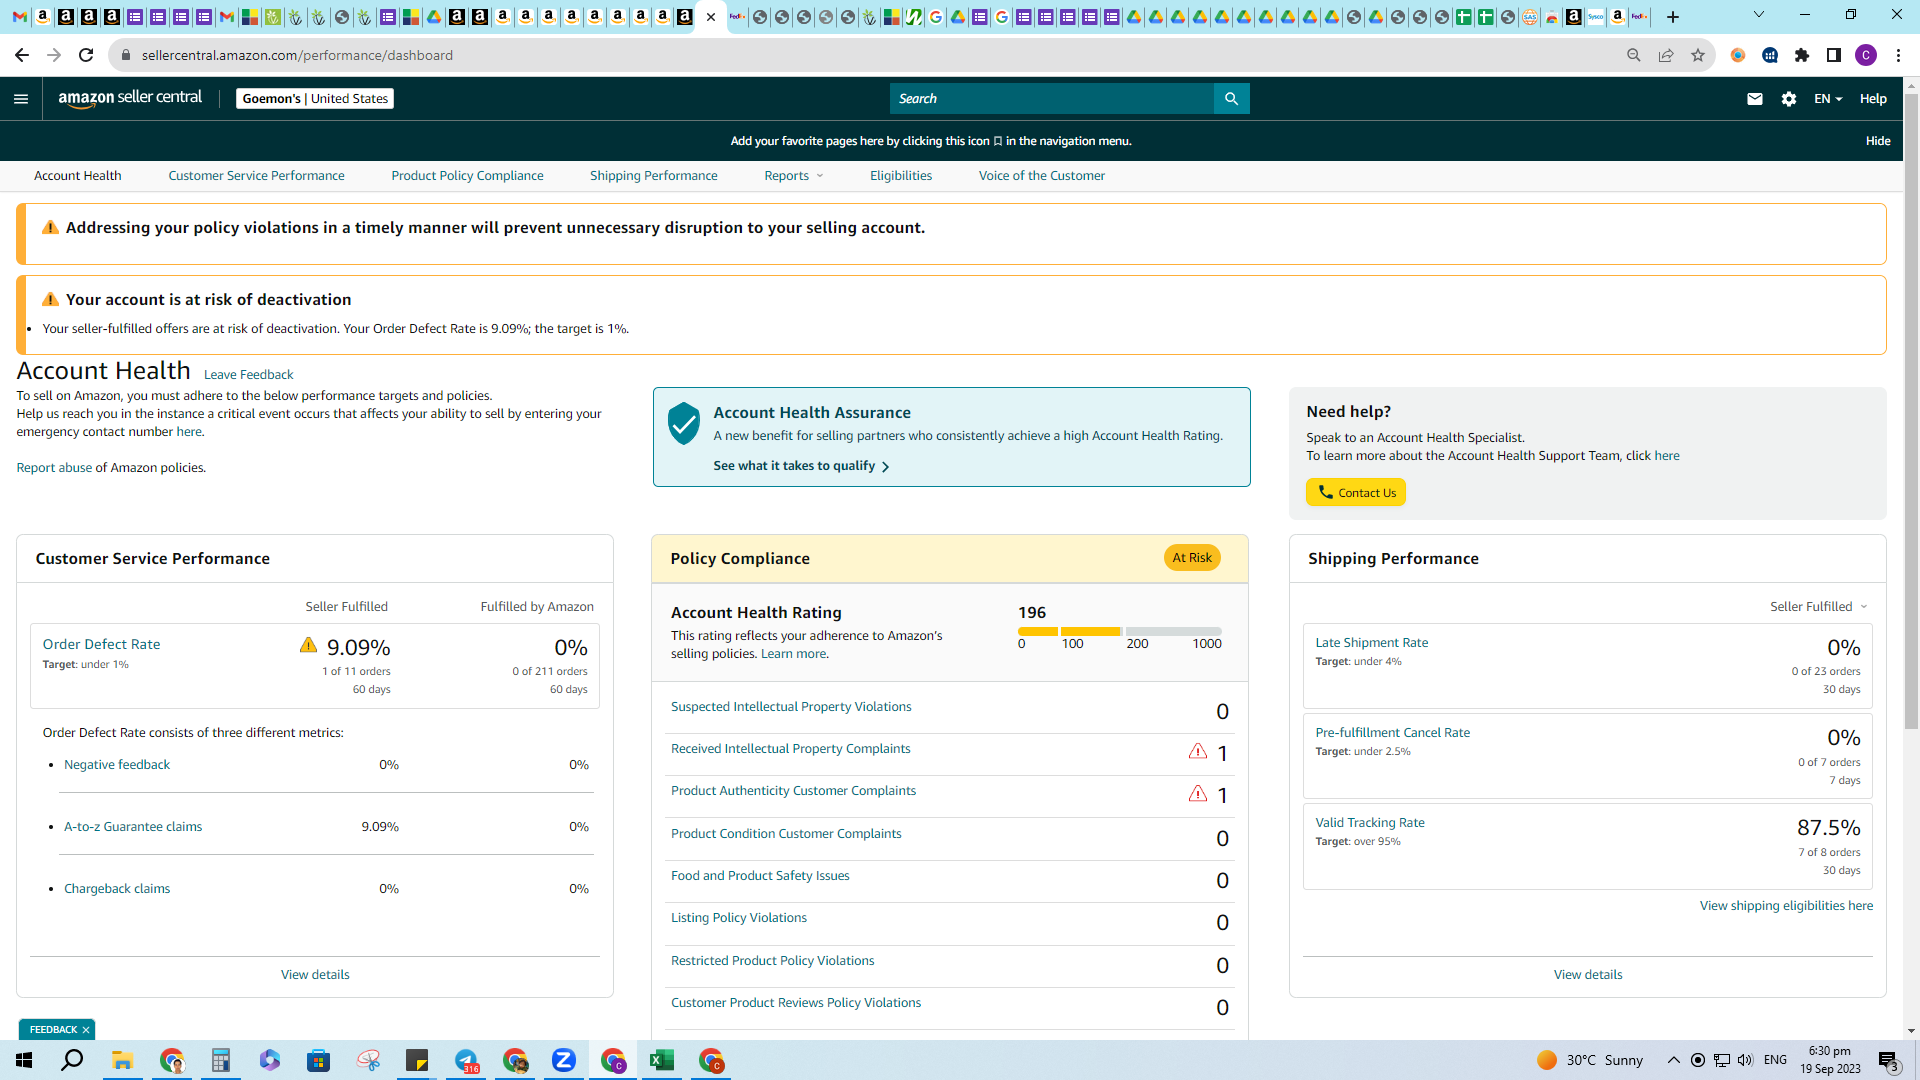Open the Eligibilities tab
The height and width of the screenshot is (1080, 1920).
pos(901,175)
